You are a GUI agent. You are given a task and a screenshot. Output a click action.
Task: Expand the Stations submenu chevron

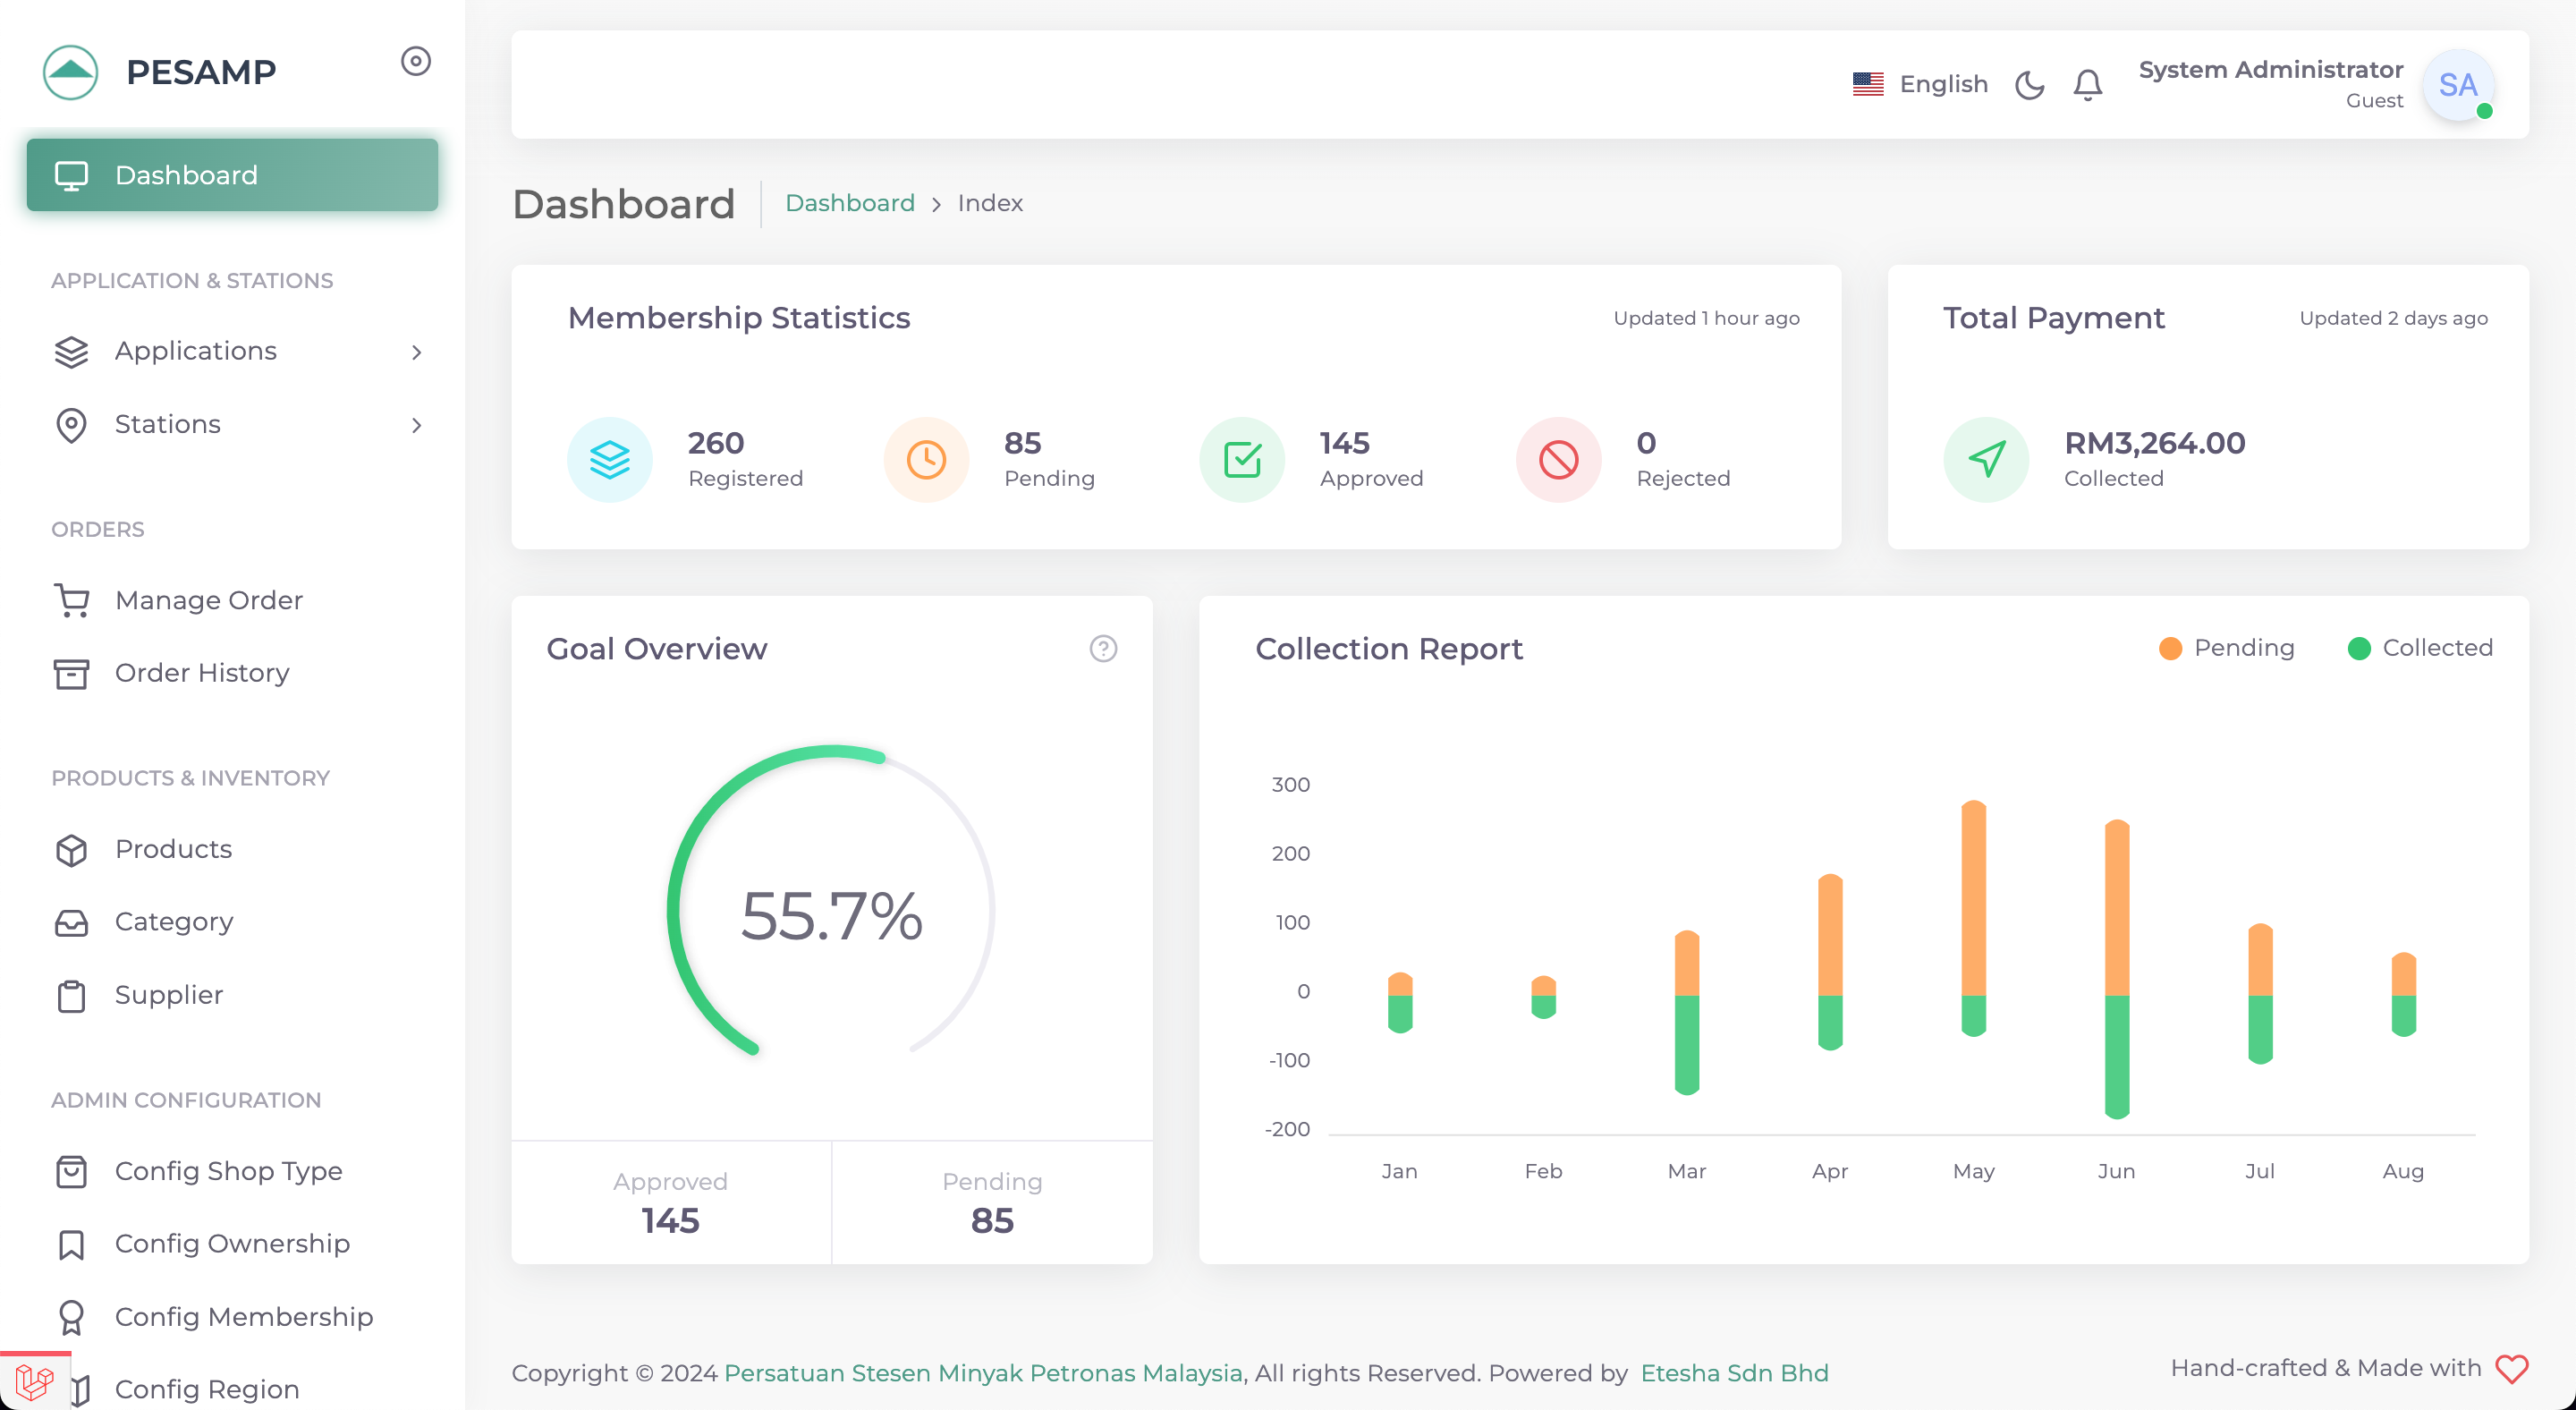pyautogui.click(x=416, y=425)
